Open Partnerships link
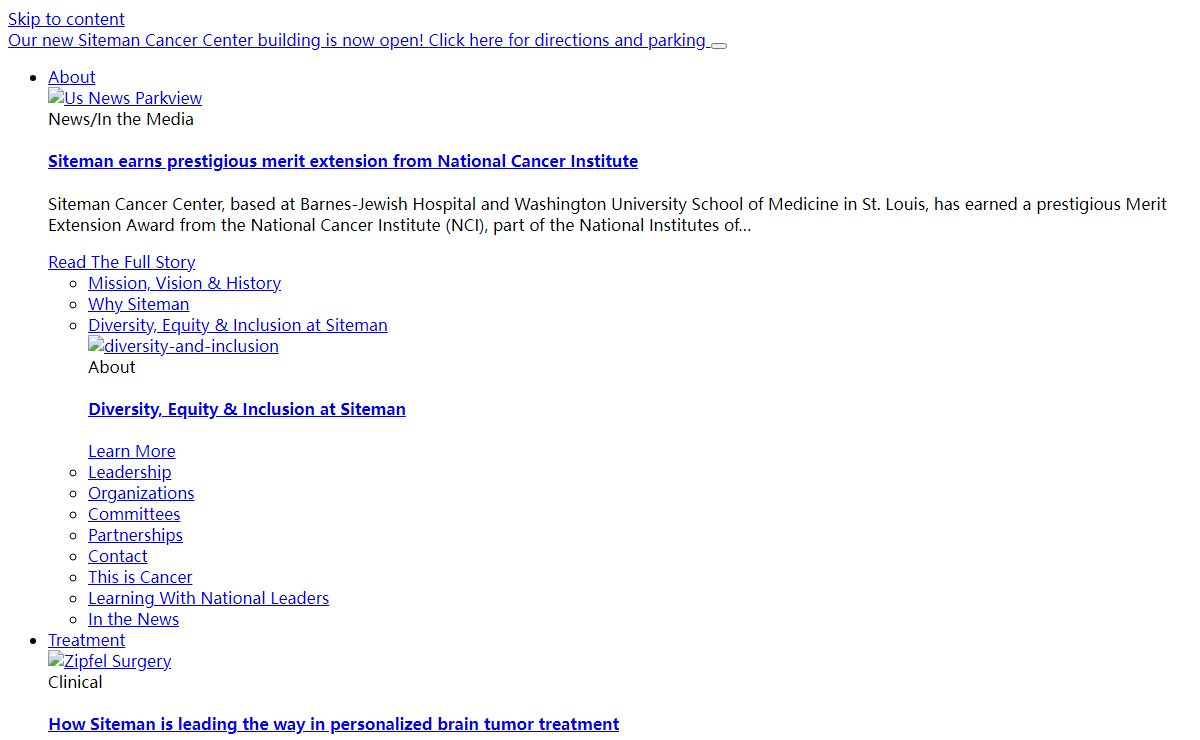The image size is (1200, 740). point(135,535)
